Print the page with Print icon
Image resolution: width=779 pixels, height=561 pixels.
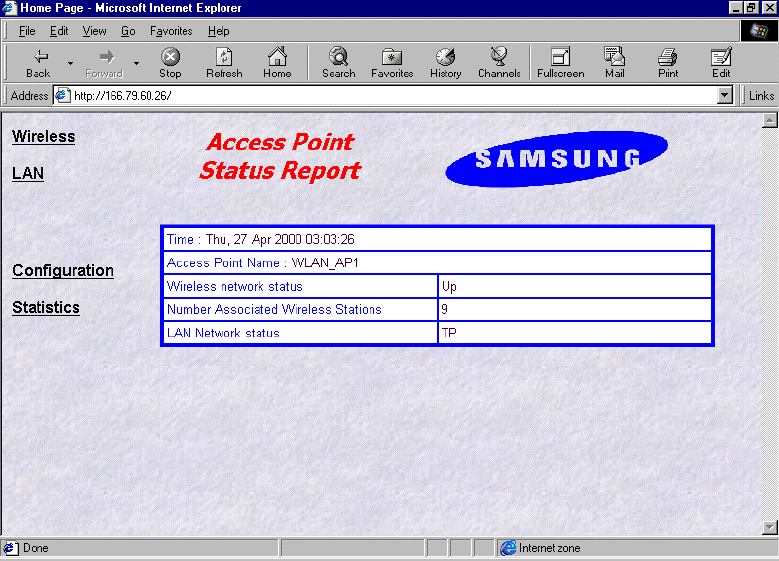(668, 57)
